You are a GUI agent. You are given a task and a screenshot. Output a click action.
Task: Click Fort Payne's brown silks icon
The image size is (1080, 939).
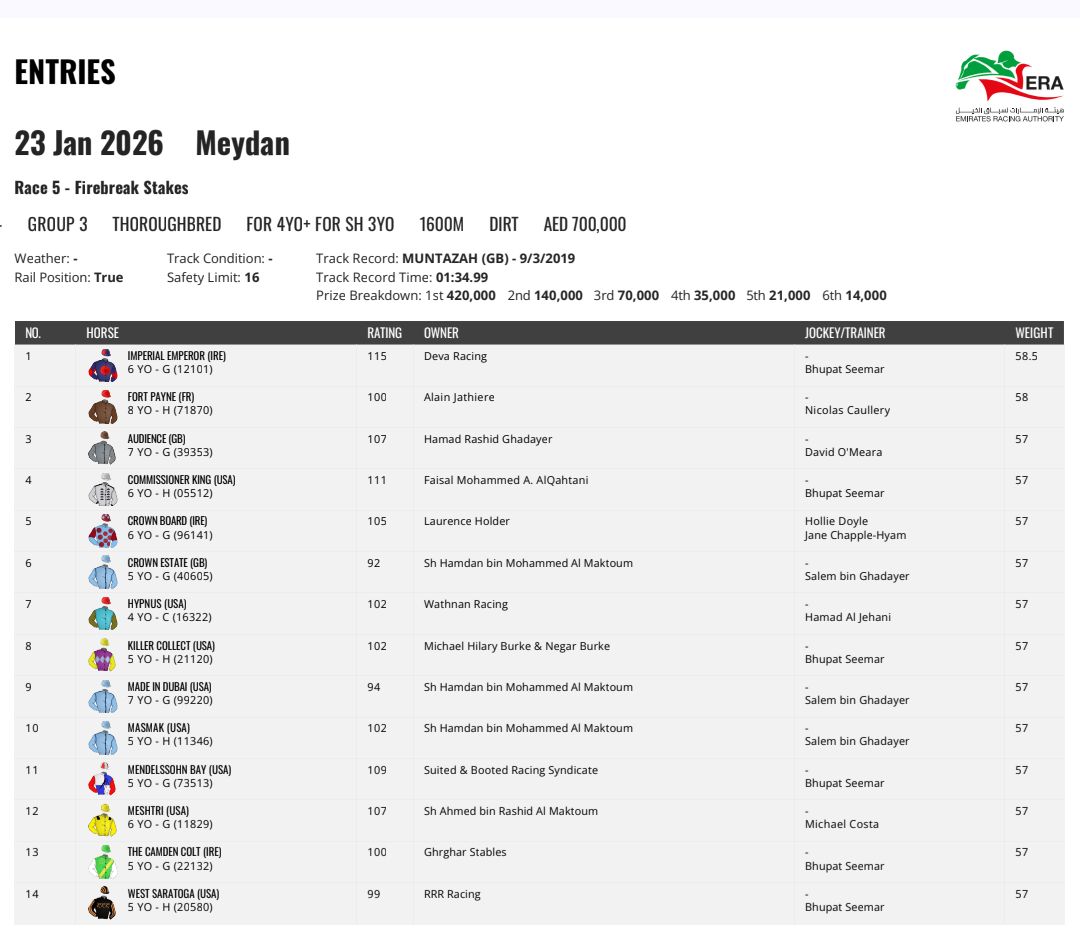[x=103, y=407]
